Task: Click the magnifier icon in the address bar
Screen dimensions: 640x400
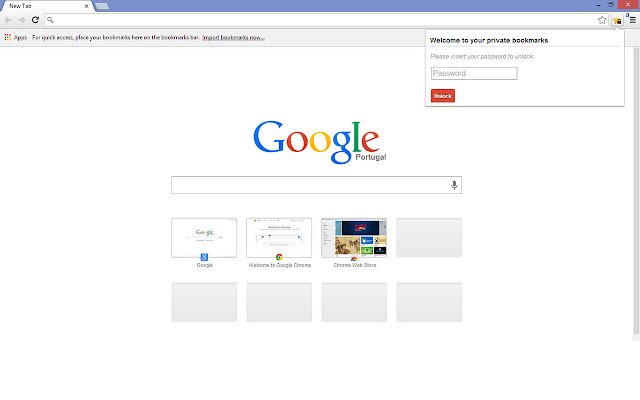Action: 50,20
